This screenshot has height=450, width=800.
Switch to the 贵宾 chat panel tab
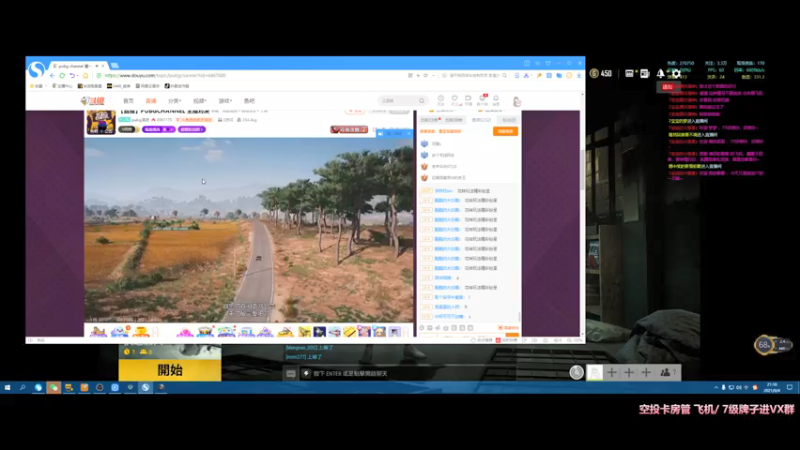[481, 120]
